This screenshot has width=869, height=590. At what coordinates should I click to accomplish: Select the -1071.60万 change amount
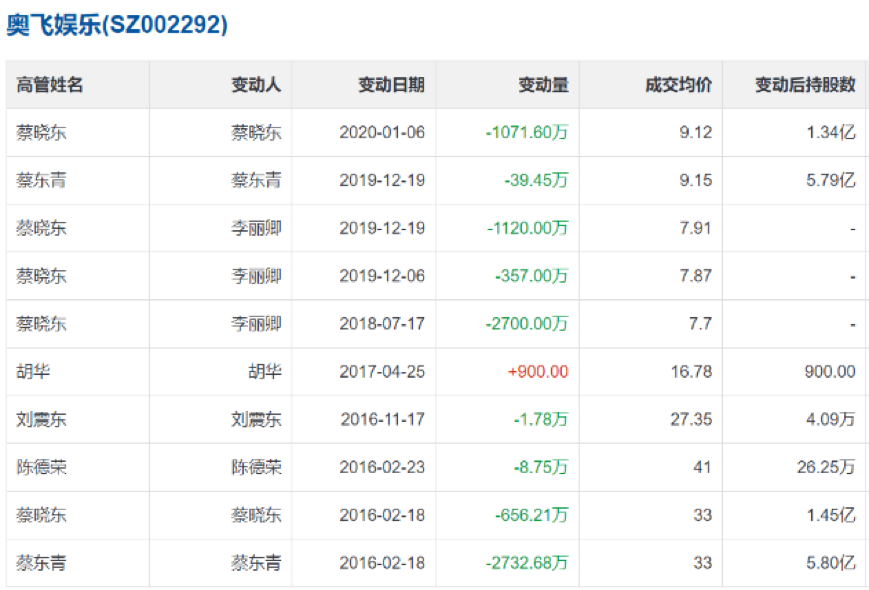click(x=527, y=132)
